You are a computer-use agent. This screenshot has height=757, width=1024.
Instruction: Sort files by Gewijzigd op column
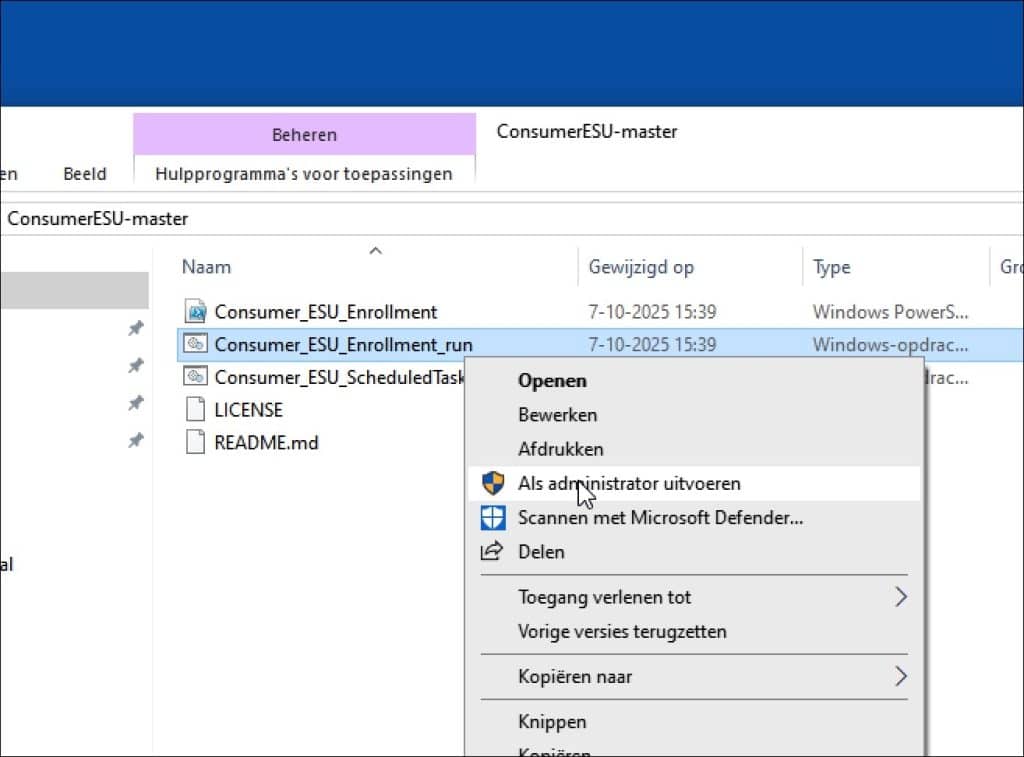[641, 267]
